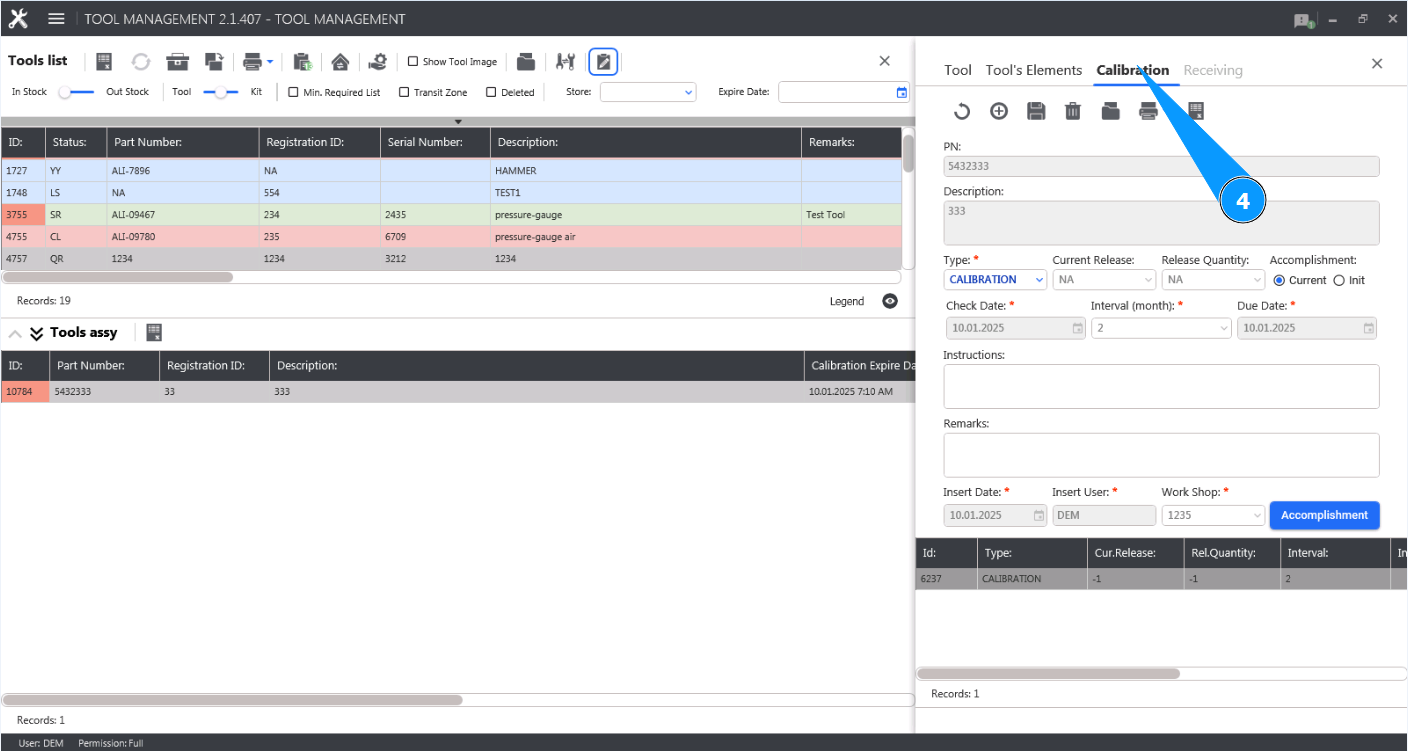The height and width of the screenshot is (751, 1408).
Task: Open the wrench tools icon
Action: 565,61
